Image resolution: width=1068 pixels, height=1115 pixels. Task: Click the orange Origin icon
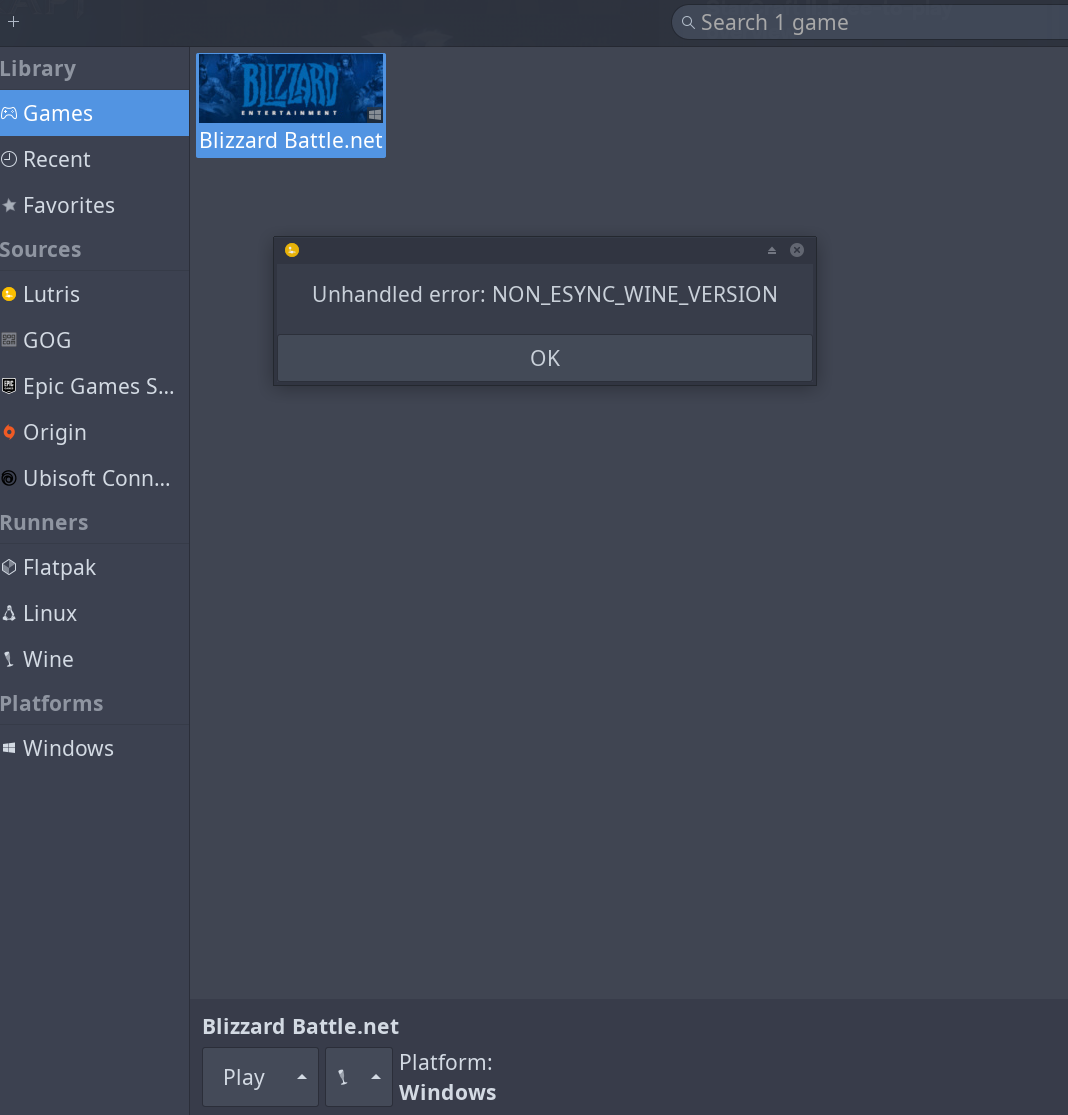9,432
